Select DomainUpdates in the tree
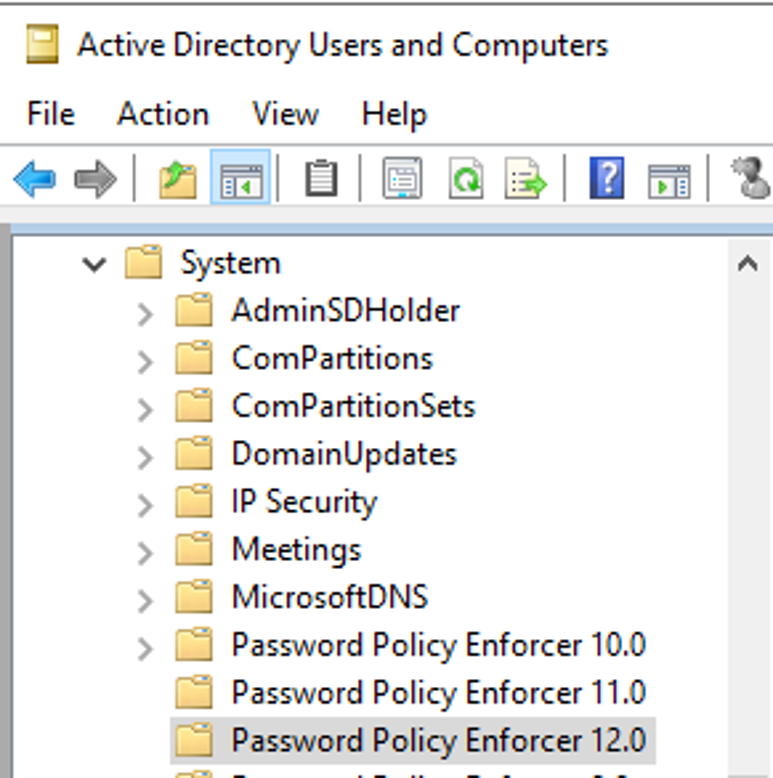Viewport: 773px width, 778px height. [x=344, y=454]
